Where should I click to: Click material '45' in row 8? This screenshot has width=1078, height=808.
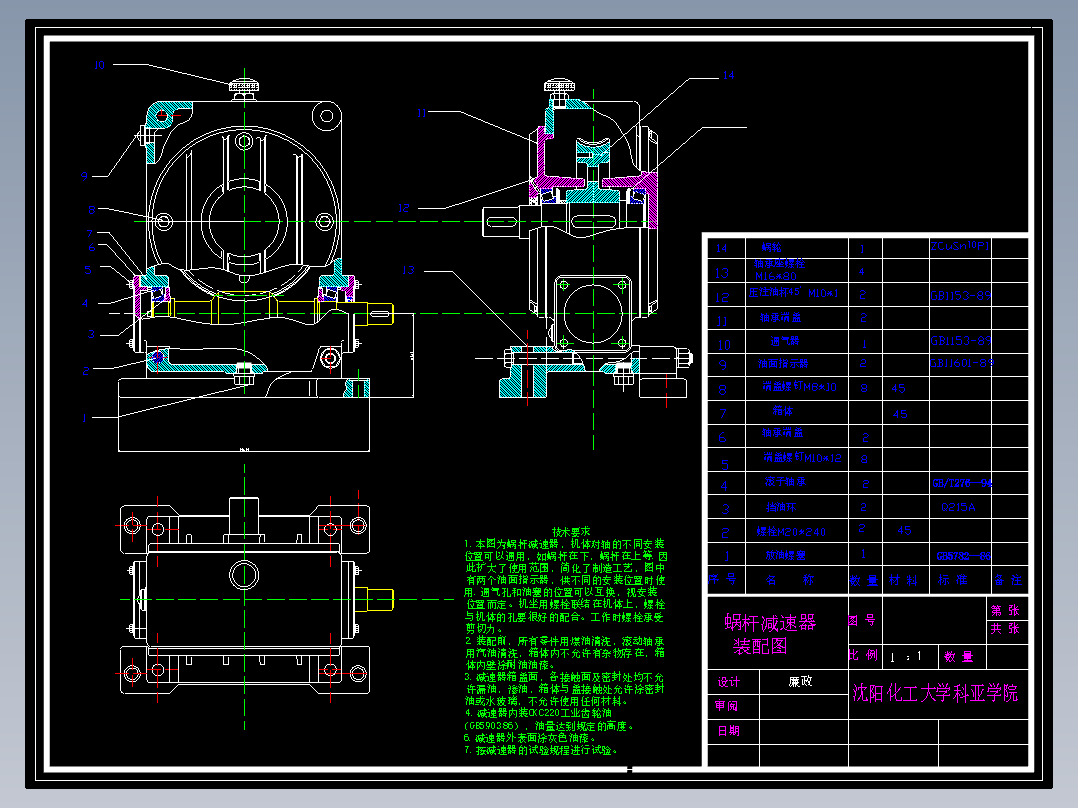(898, 389)
